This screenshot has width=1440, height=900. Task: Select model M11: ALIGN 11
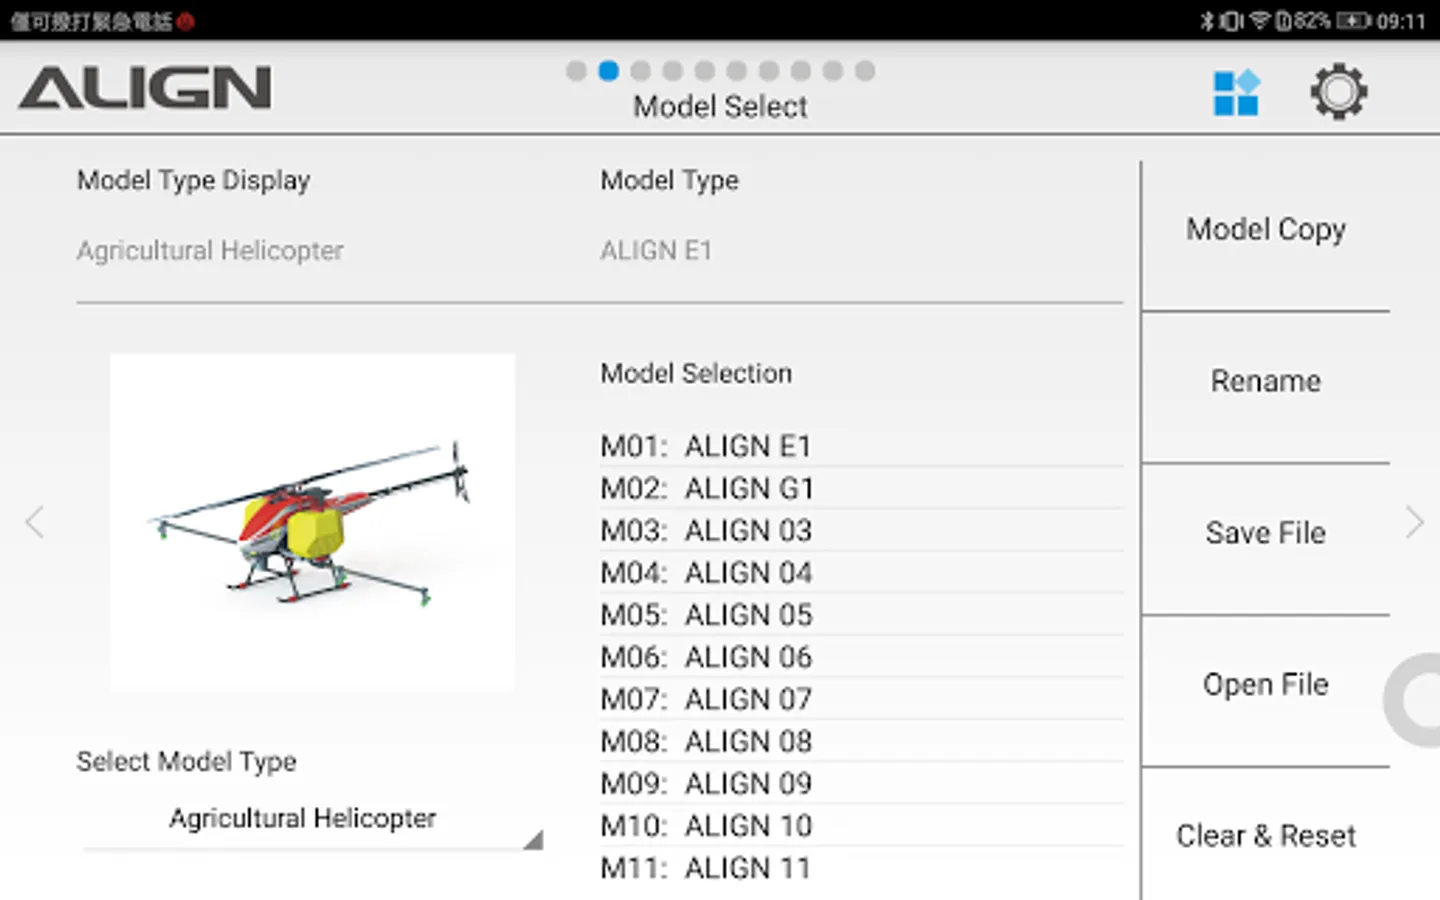(861, 868)
